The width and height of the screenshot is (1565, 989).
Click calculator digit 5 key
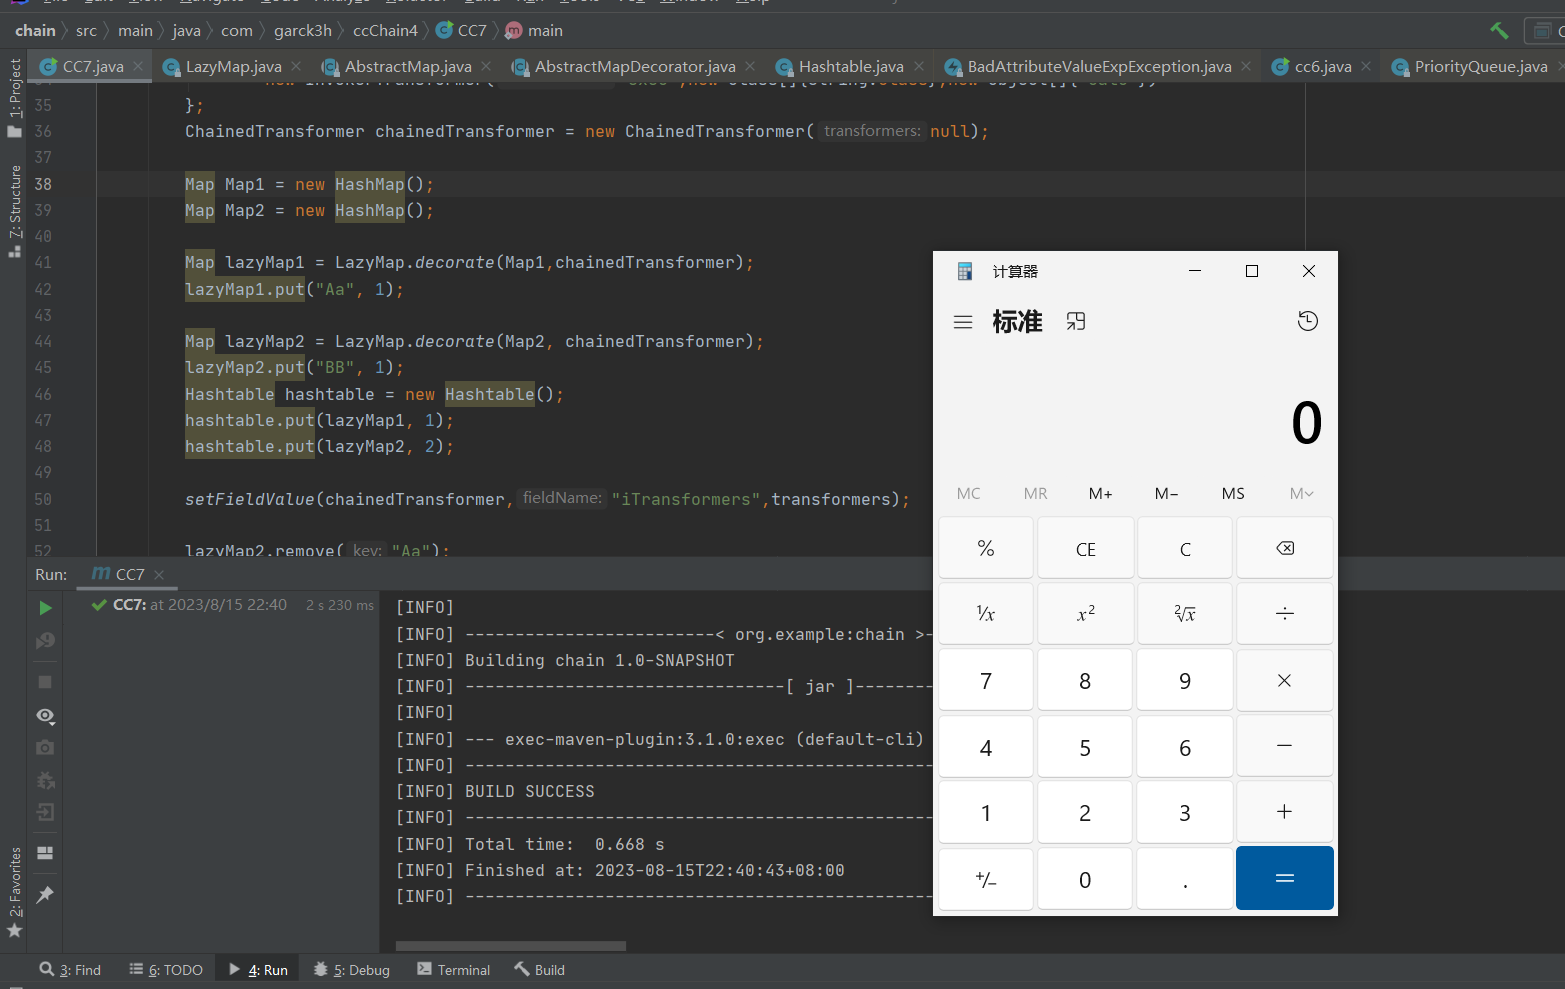click(1085, 746)
